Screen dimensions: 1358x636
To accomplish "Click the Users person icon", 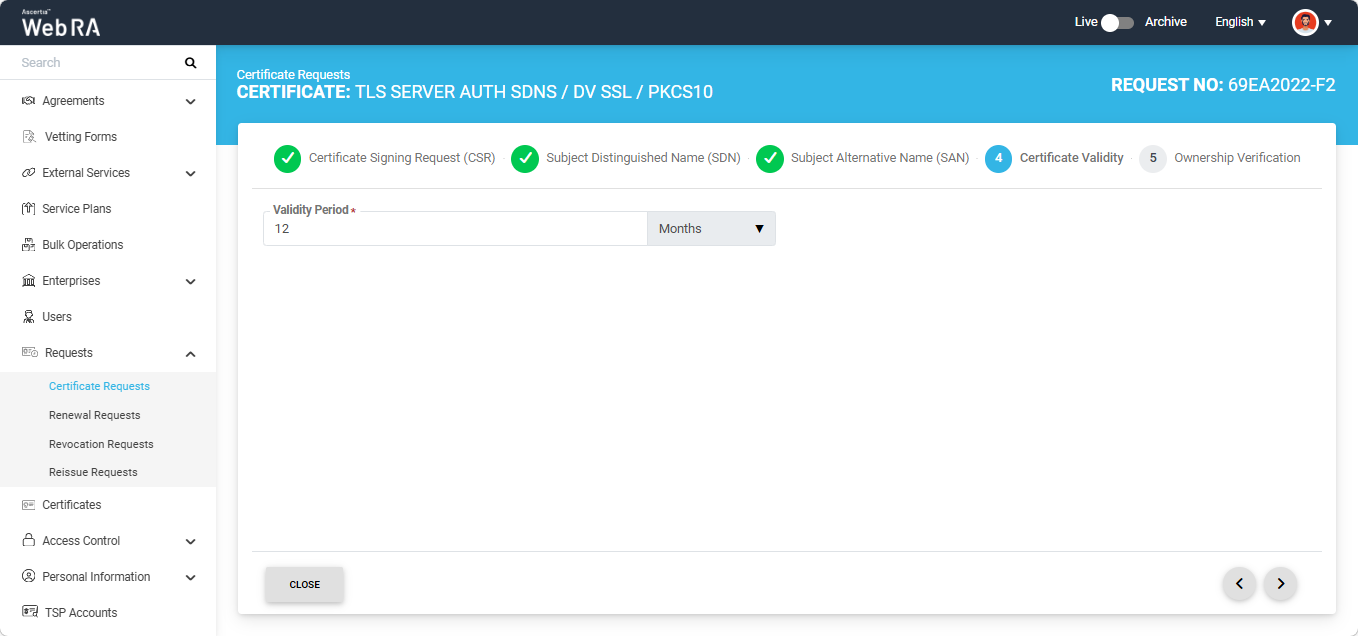I will [x=29, y=317].
